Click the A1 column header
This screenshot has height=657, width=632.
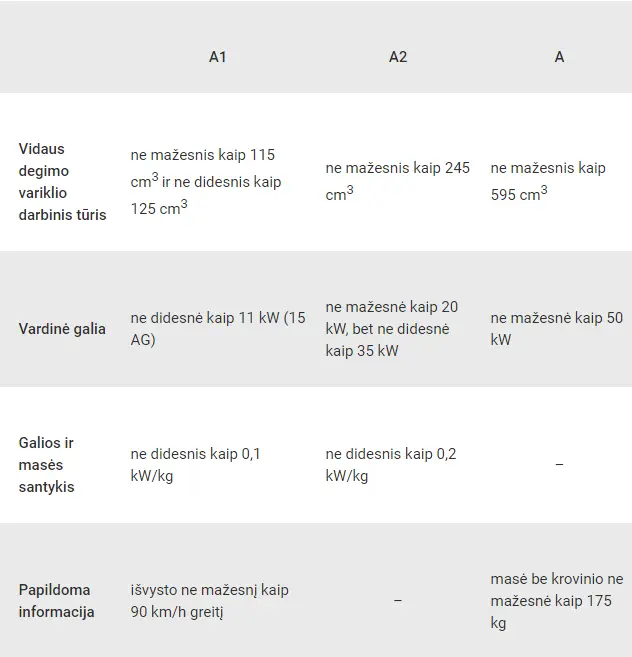(218, 57)
